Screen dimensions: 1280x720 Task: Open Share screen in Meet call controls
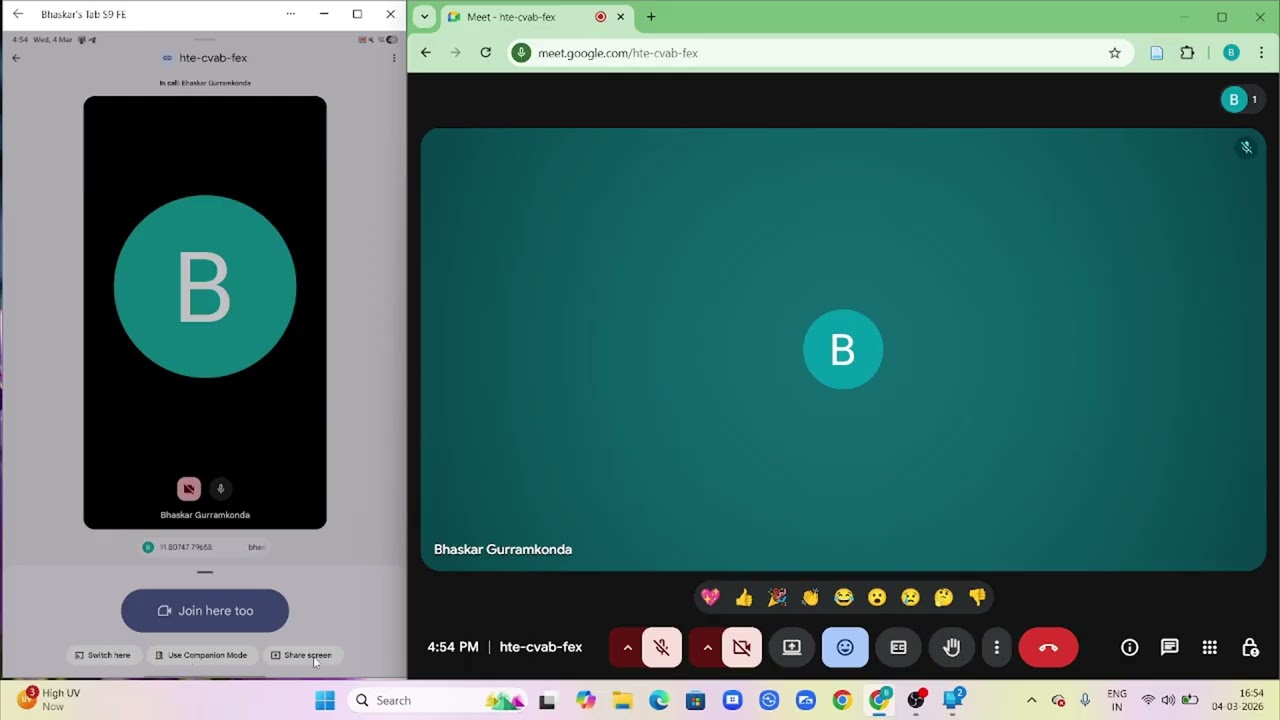792,647
